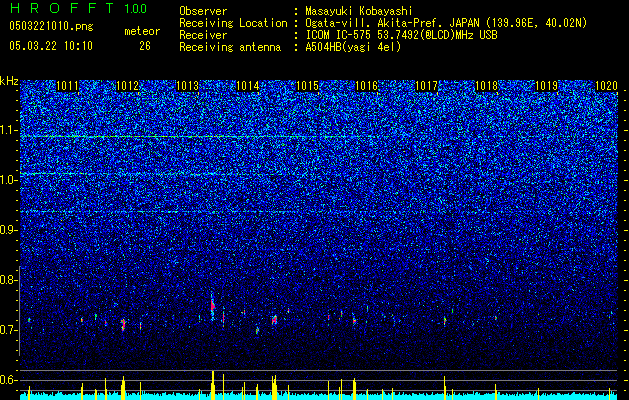Viewport: 629px width, 400px height.
Task: Click observer name Masayuki Kobayashi
Action: (x=359, y=11)
